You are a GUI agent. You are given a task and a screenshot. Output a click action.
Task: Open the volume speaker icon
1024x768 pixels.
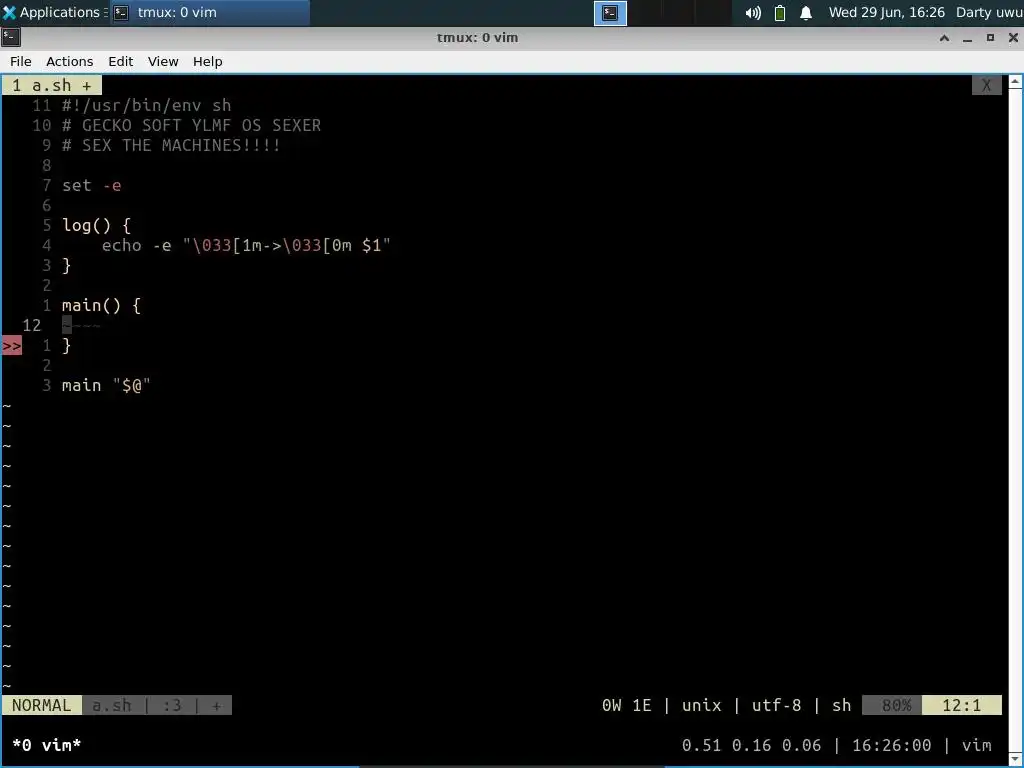pyautogui.click(x=753, y=13)
